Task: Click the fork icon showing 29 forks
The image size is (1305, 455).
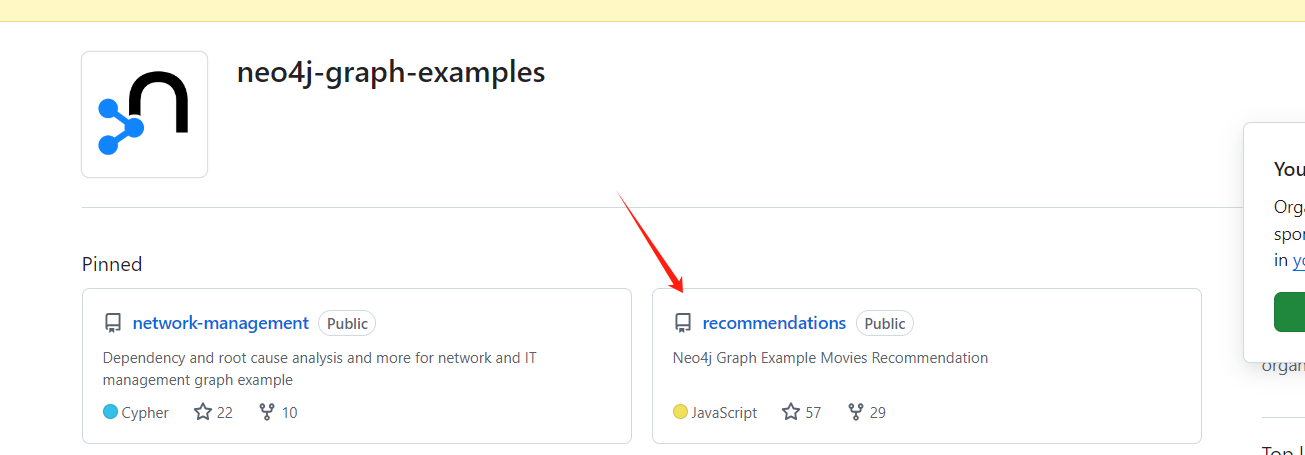Action: coord(855,412)
